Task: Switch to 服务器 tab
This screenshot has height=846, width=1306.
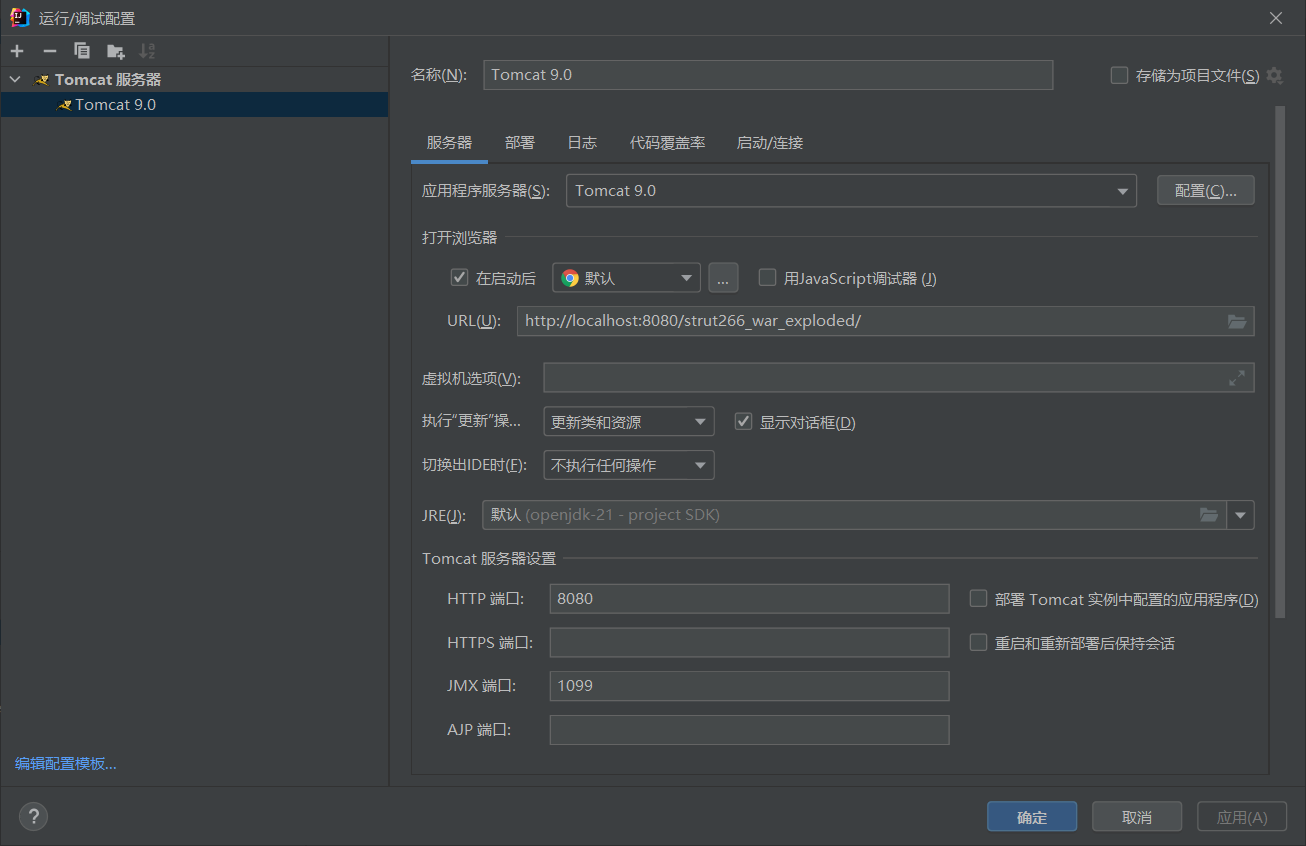Action: click(449, 143)
